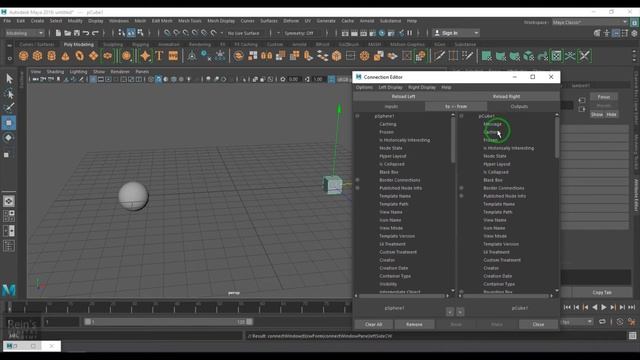Open the Workspace Maya Classic dropdown
Viewport: 640px width, 360px height.
click(590, 22)
